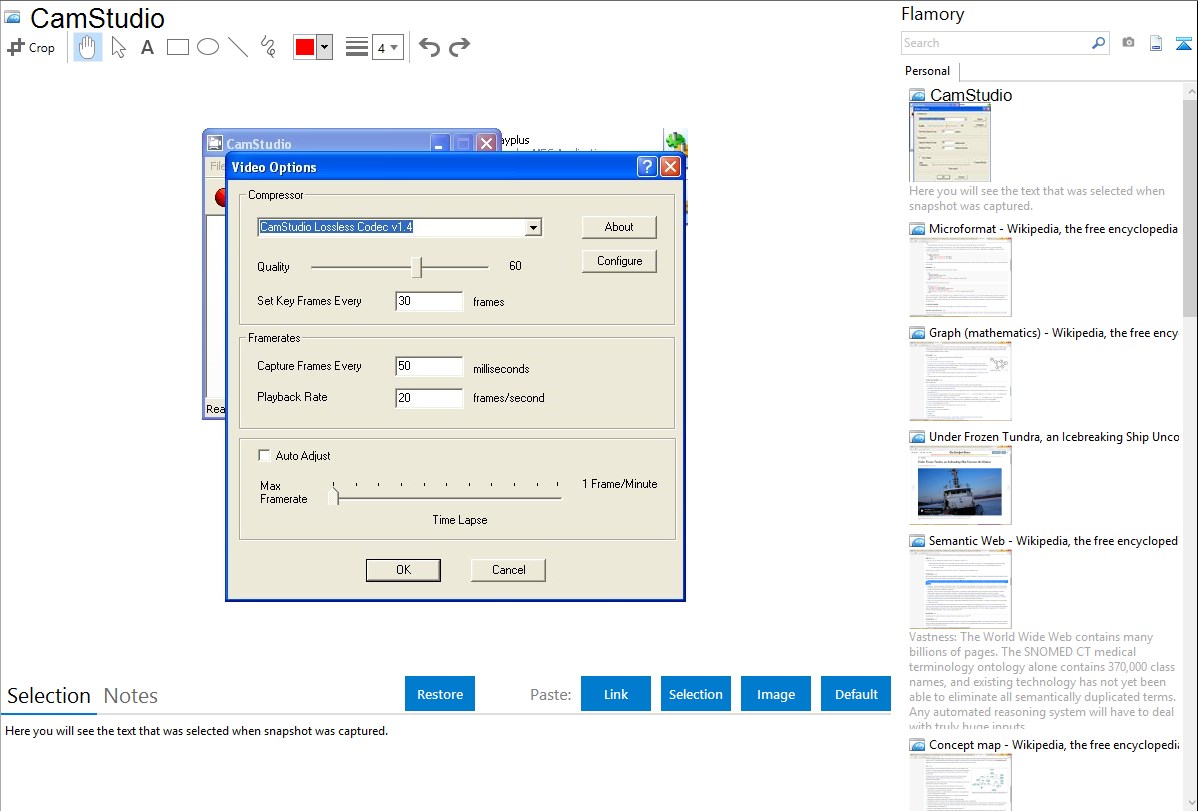The height and width of the screenshot is (811, 1198).
Task: Open the annotation color dropdown arrow
Action: (x=325, y=47)
